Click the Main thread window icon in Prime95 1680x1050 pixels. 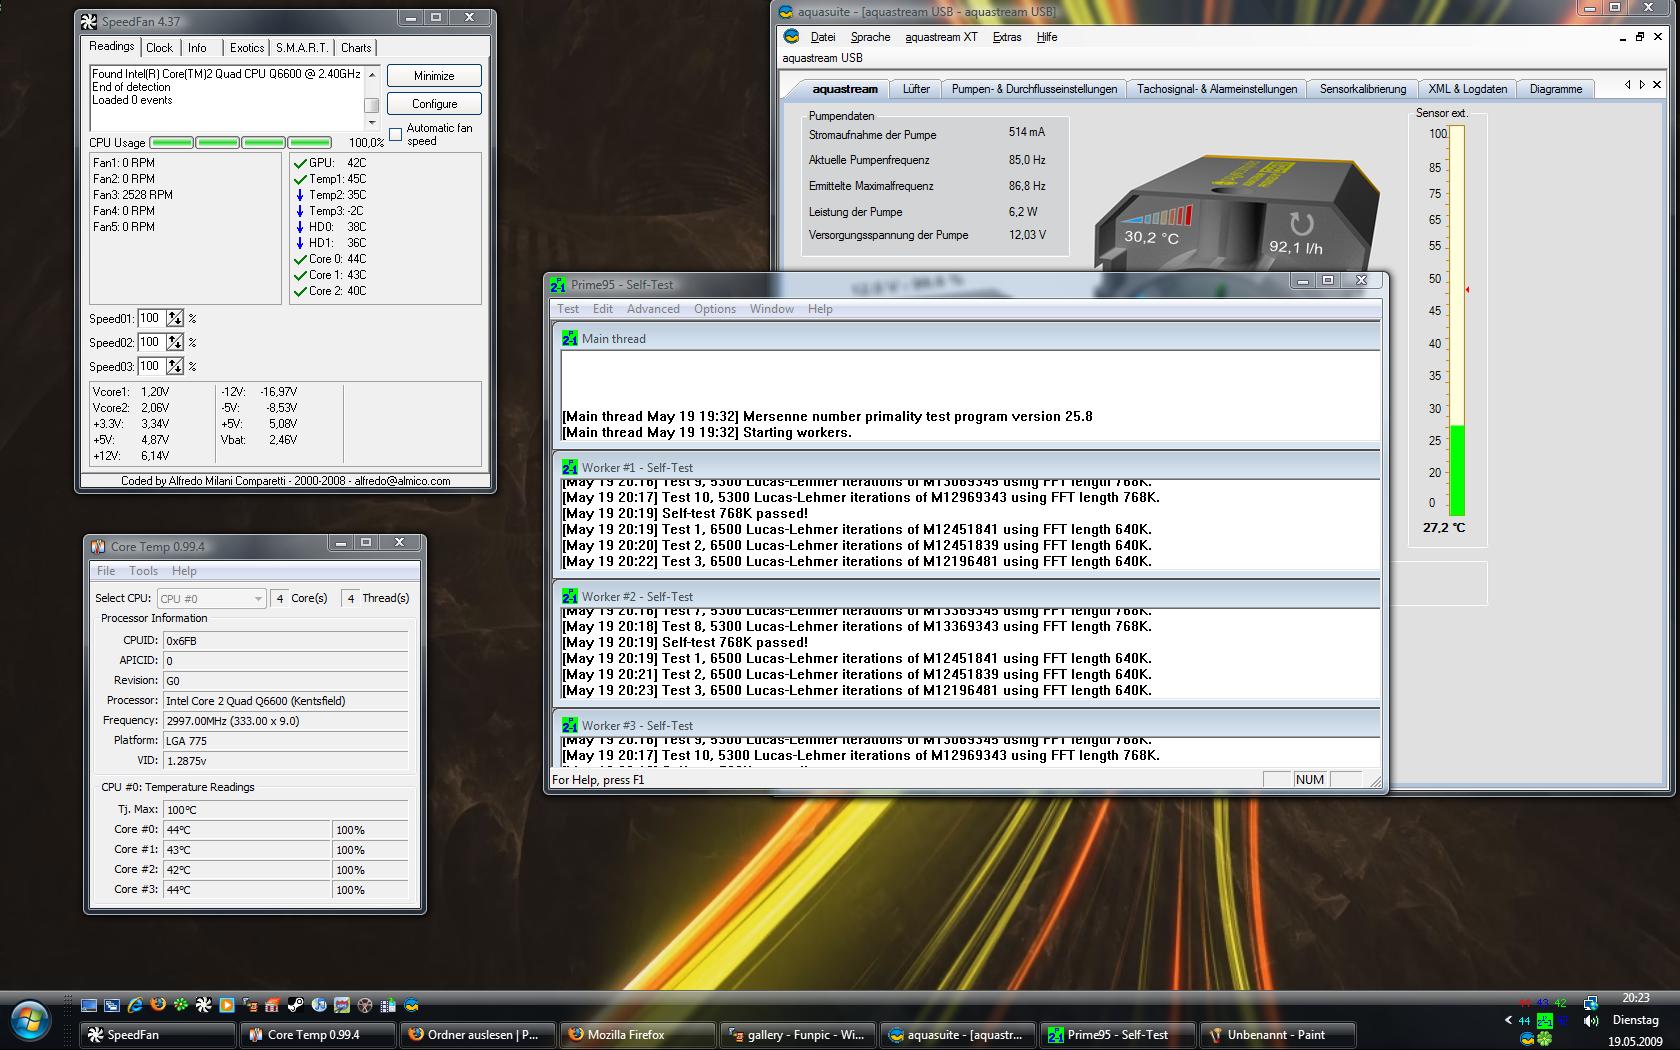569,339
